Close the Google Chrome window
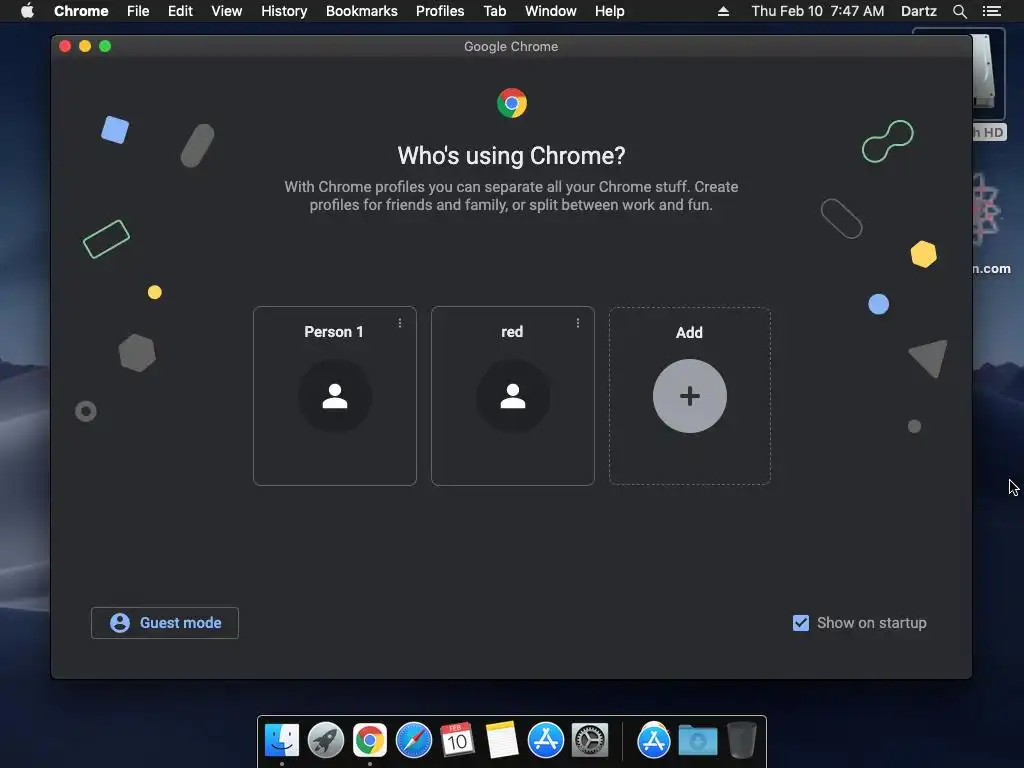This screenshot has height=768, width=1024. (65, 46)
